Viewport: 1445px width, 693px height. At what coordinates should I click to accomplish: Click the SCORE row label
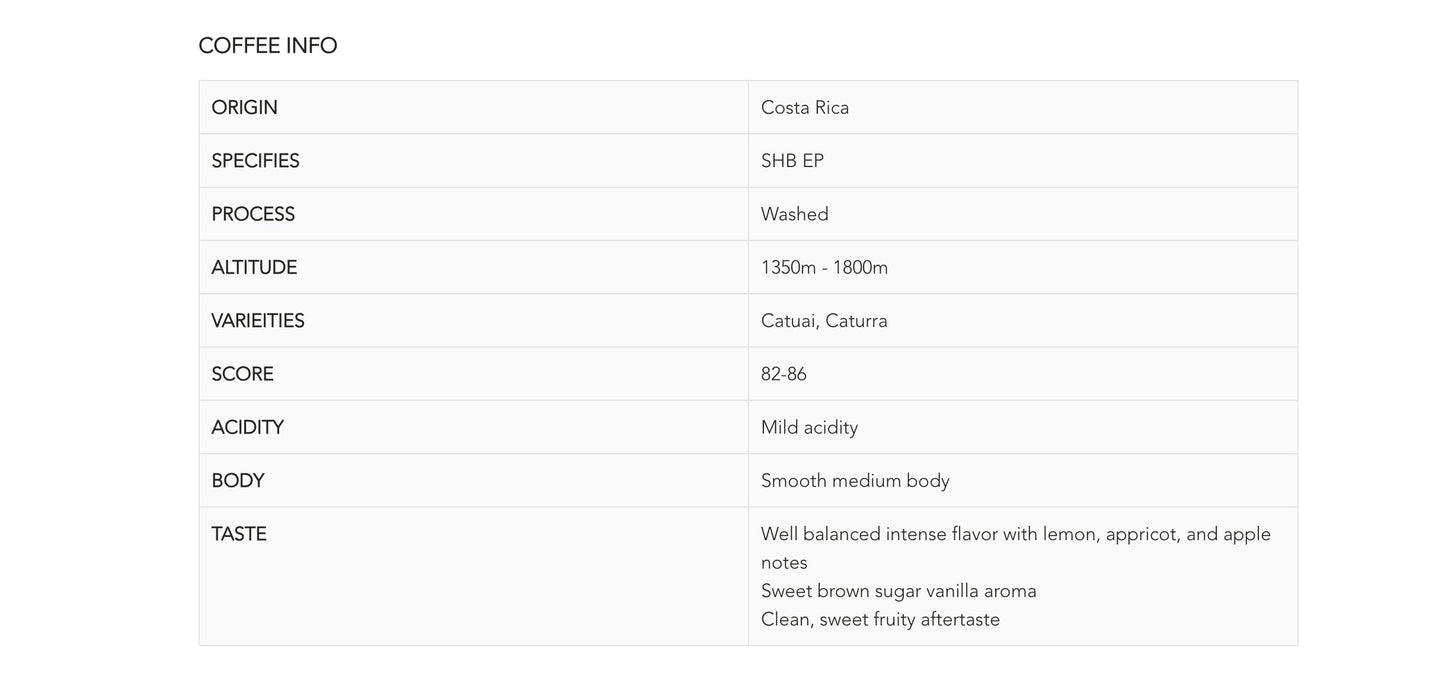[242, 374]
